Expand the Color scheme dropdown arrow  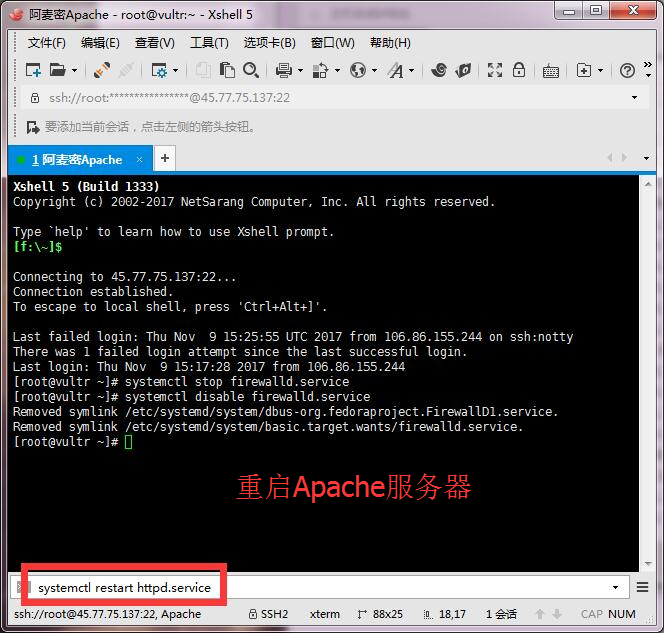[337, 70]
